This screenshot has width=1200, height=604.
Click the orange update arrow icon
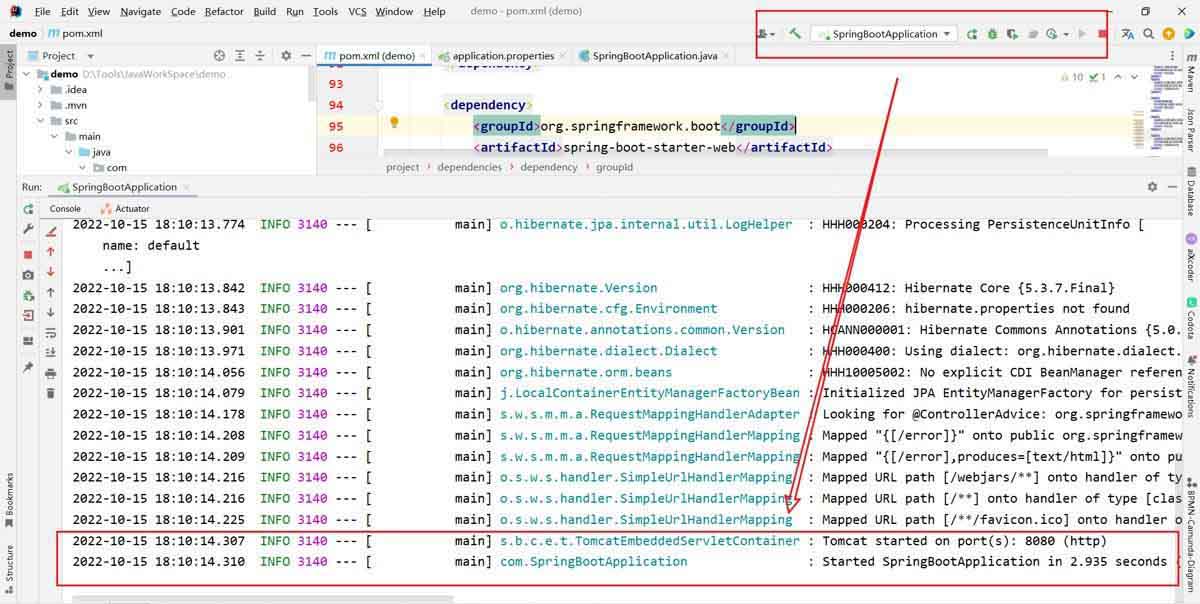click(1168, 34)
